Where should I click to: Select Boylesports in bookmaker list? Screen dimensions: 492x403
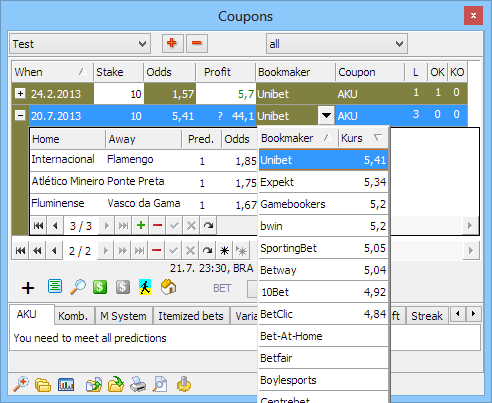pos(323,380)
